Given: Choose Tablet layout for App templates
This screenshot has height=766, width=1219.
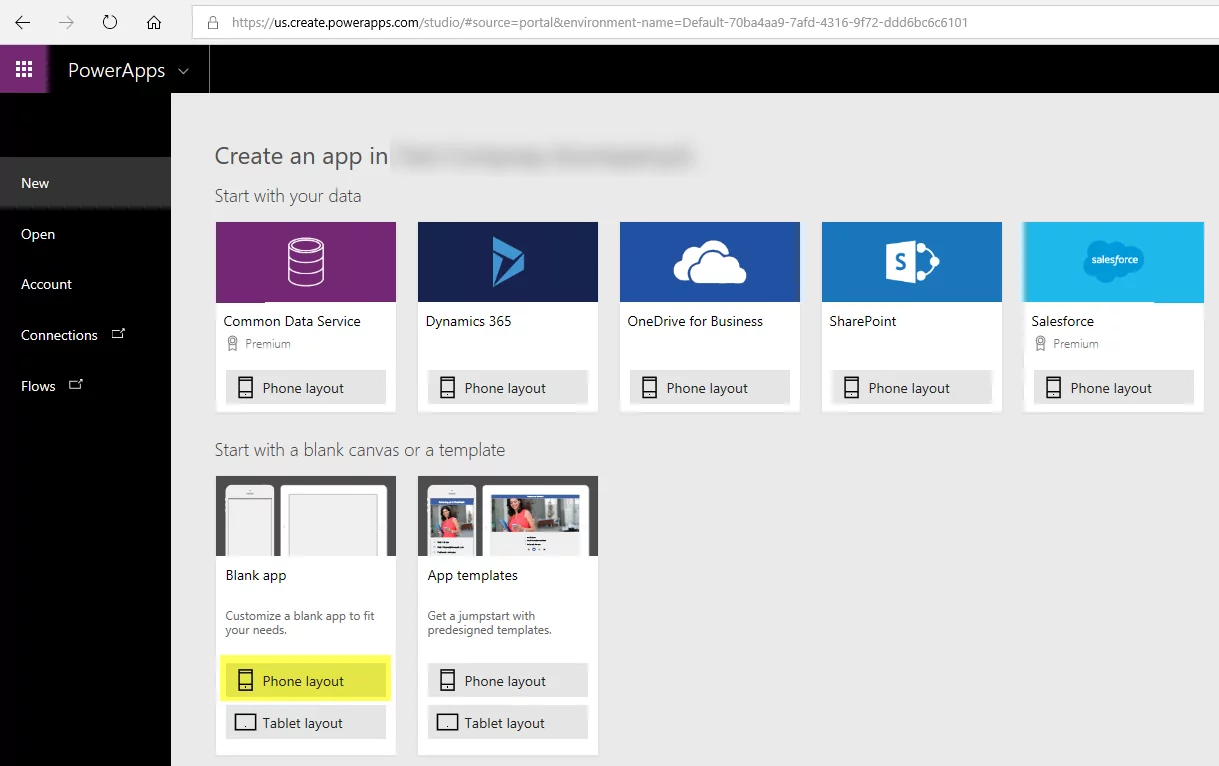Looking at the screenshot, I should 508,723.
